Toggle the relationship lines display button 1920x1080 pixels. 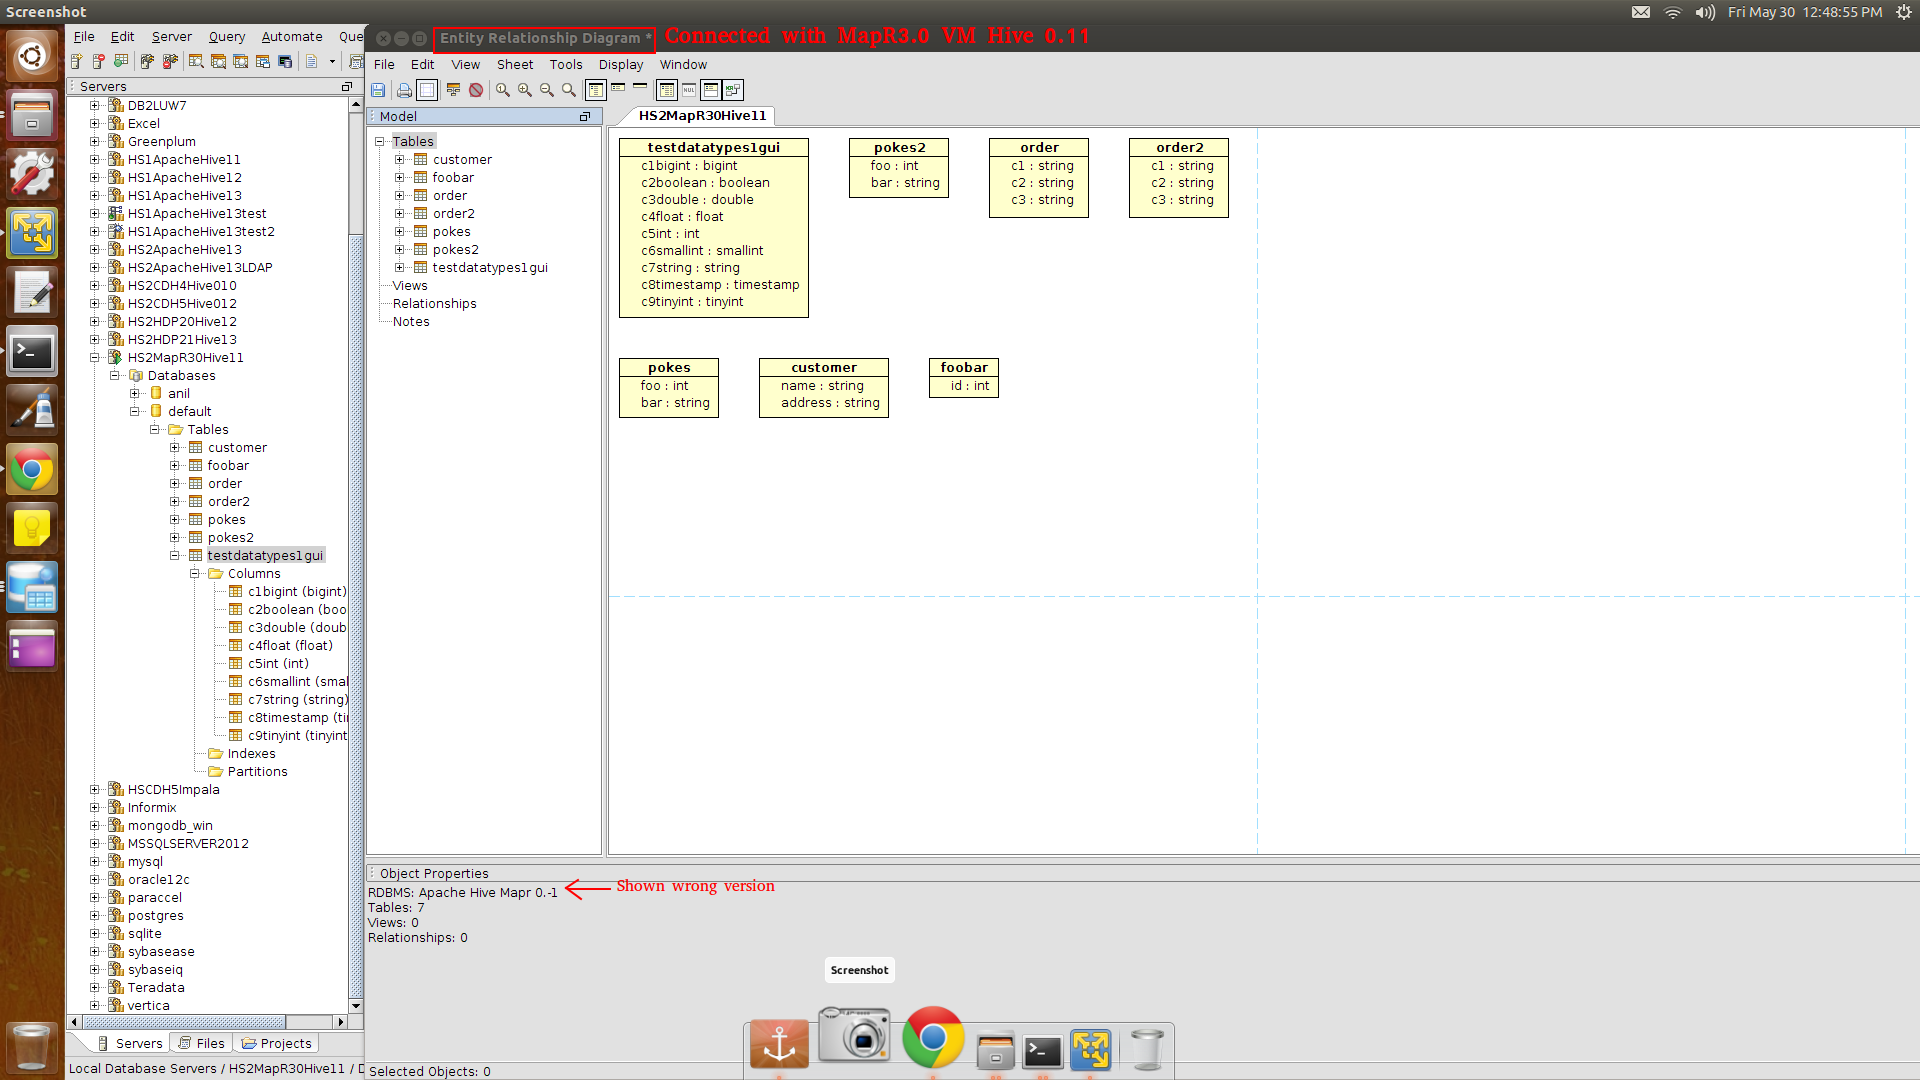click(x=733, y=90)
